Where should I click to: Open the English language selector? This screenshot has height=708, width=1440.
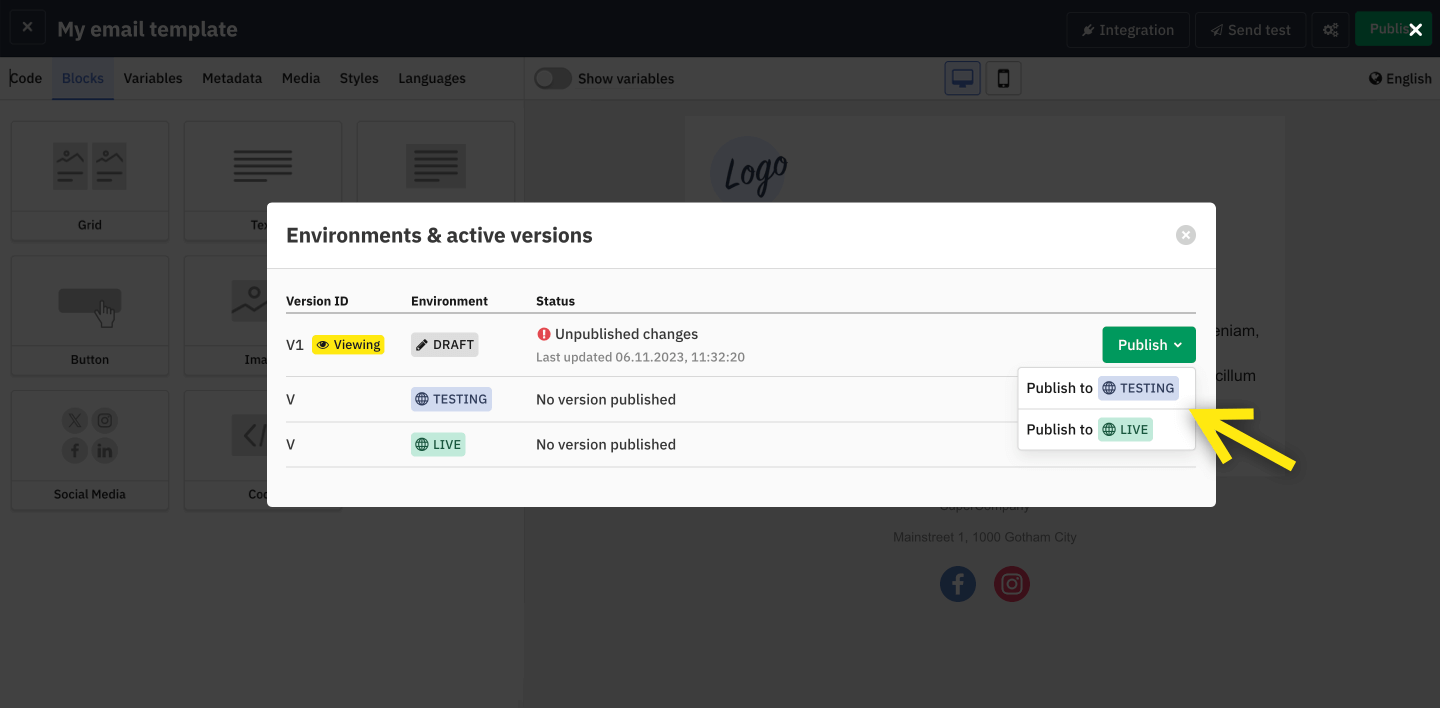(1400, 77)
